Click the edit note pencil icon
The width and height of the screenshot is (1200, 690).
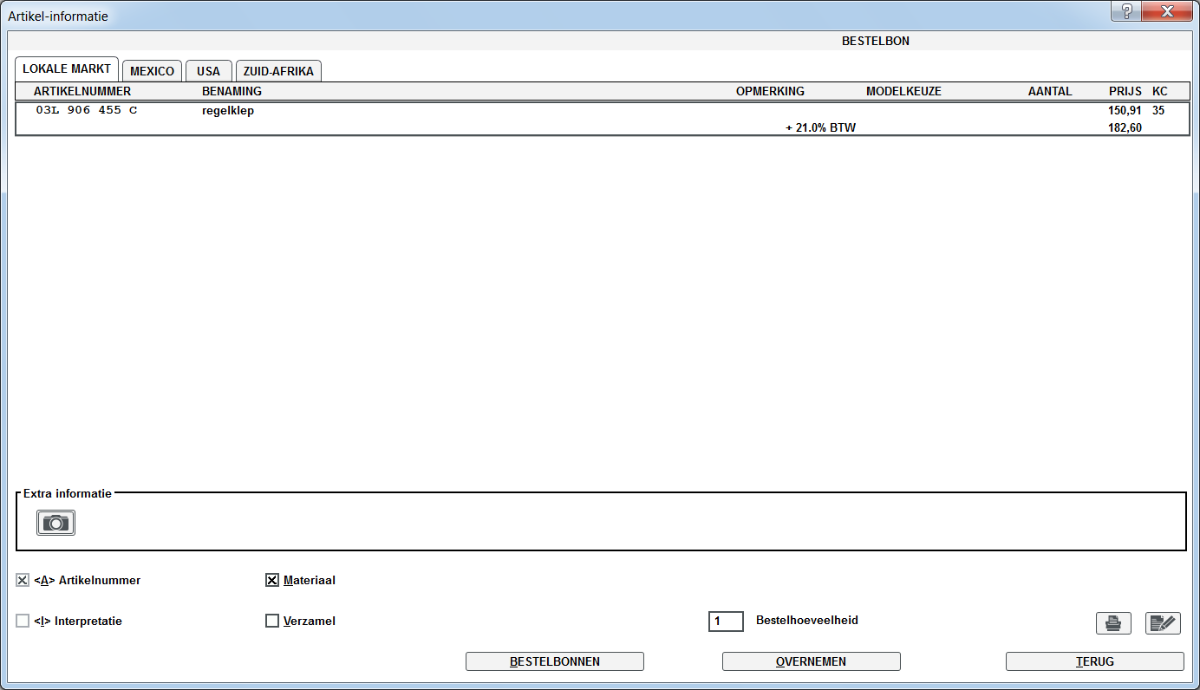(x=1162, y=624)
